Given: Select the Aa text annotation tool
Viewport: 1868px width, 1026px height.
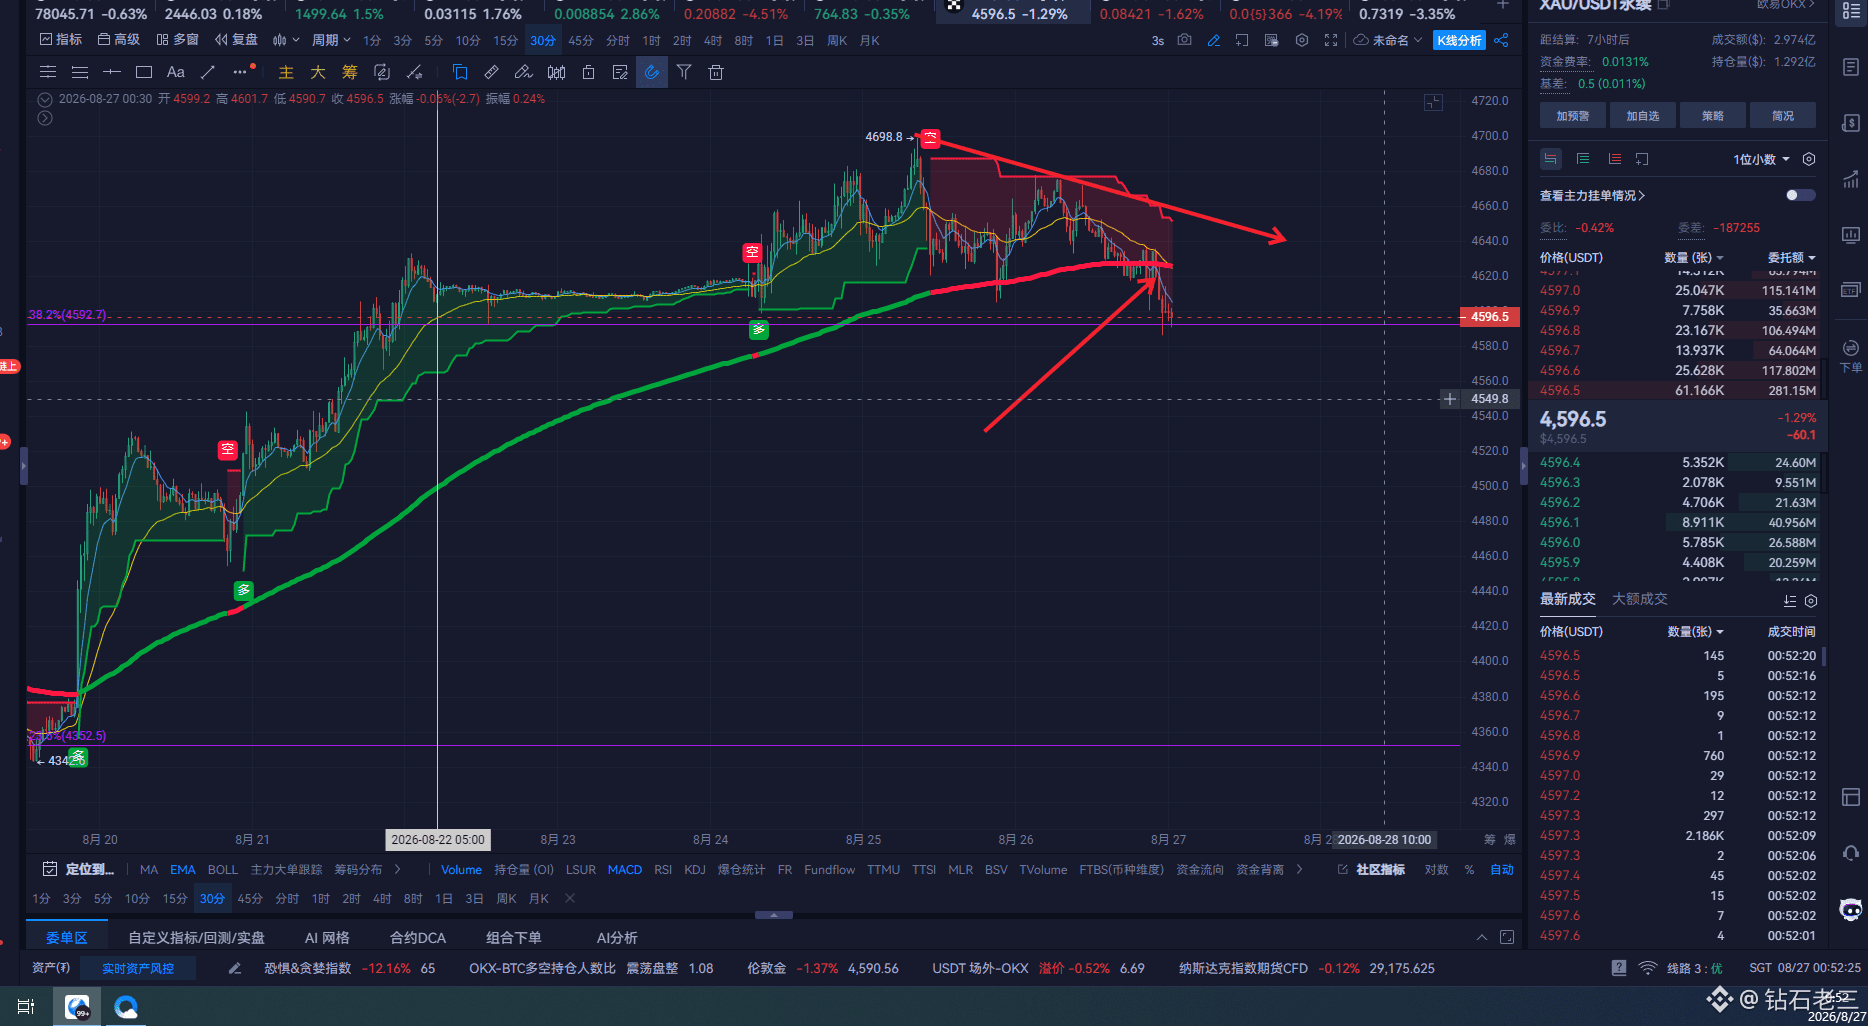Looking at the screenshot, I should point(176,72).
